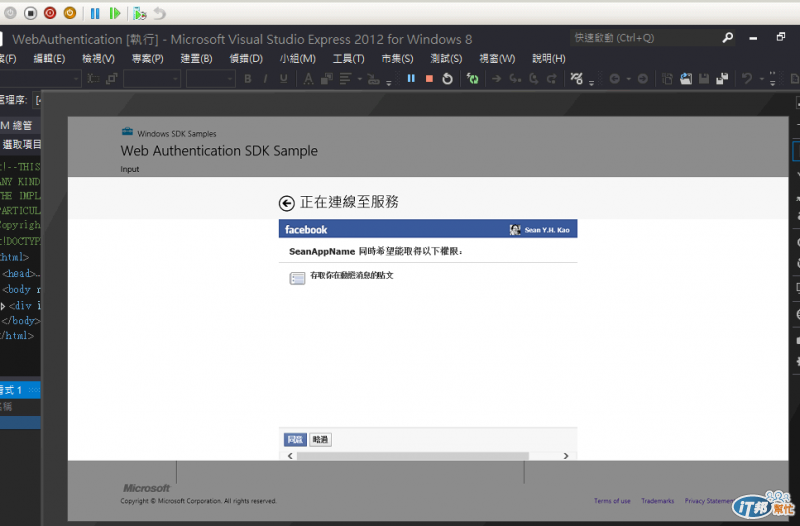This screenshot has height=526, width=800.
Task: Open the Navigate Backward dropdown arrow
Action: (629, 79)
